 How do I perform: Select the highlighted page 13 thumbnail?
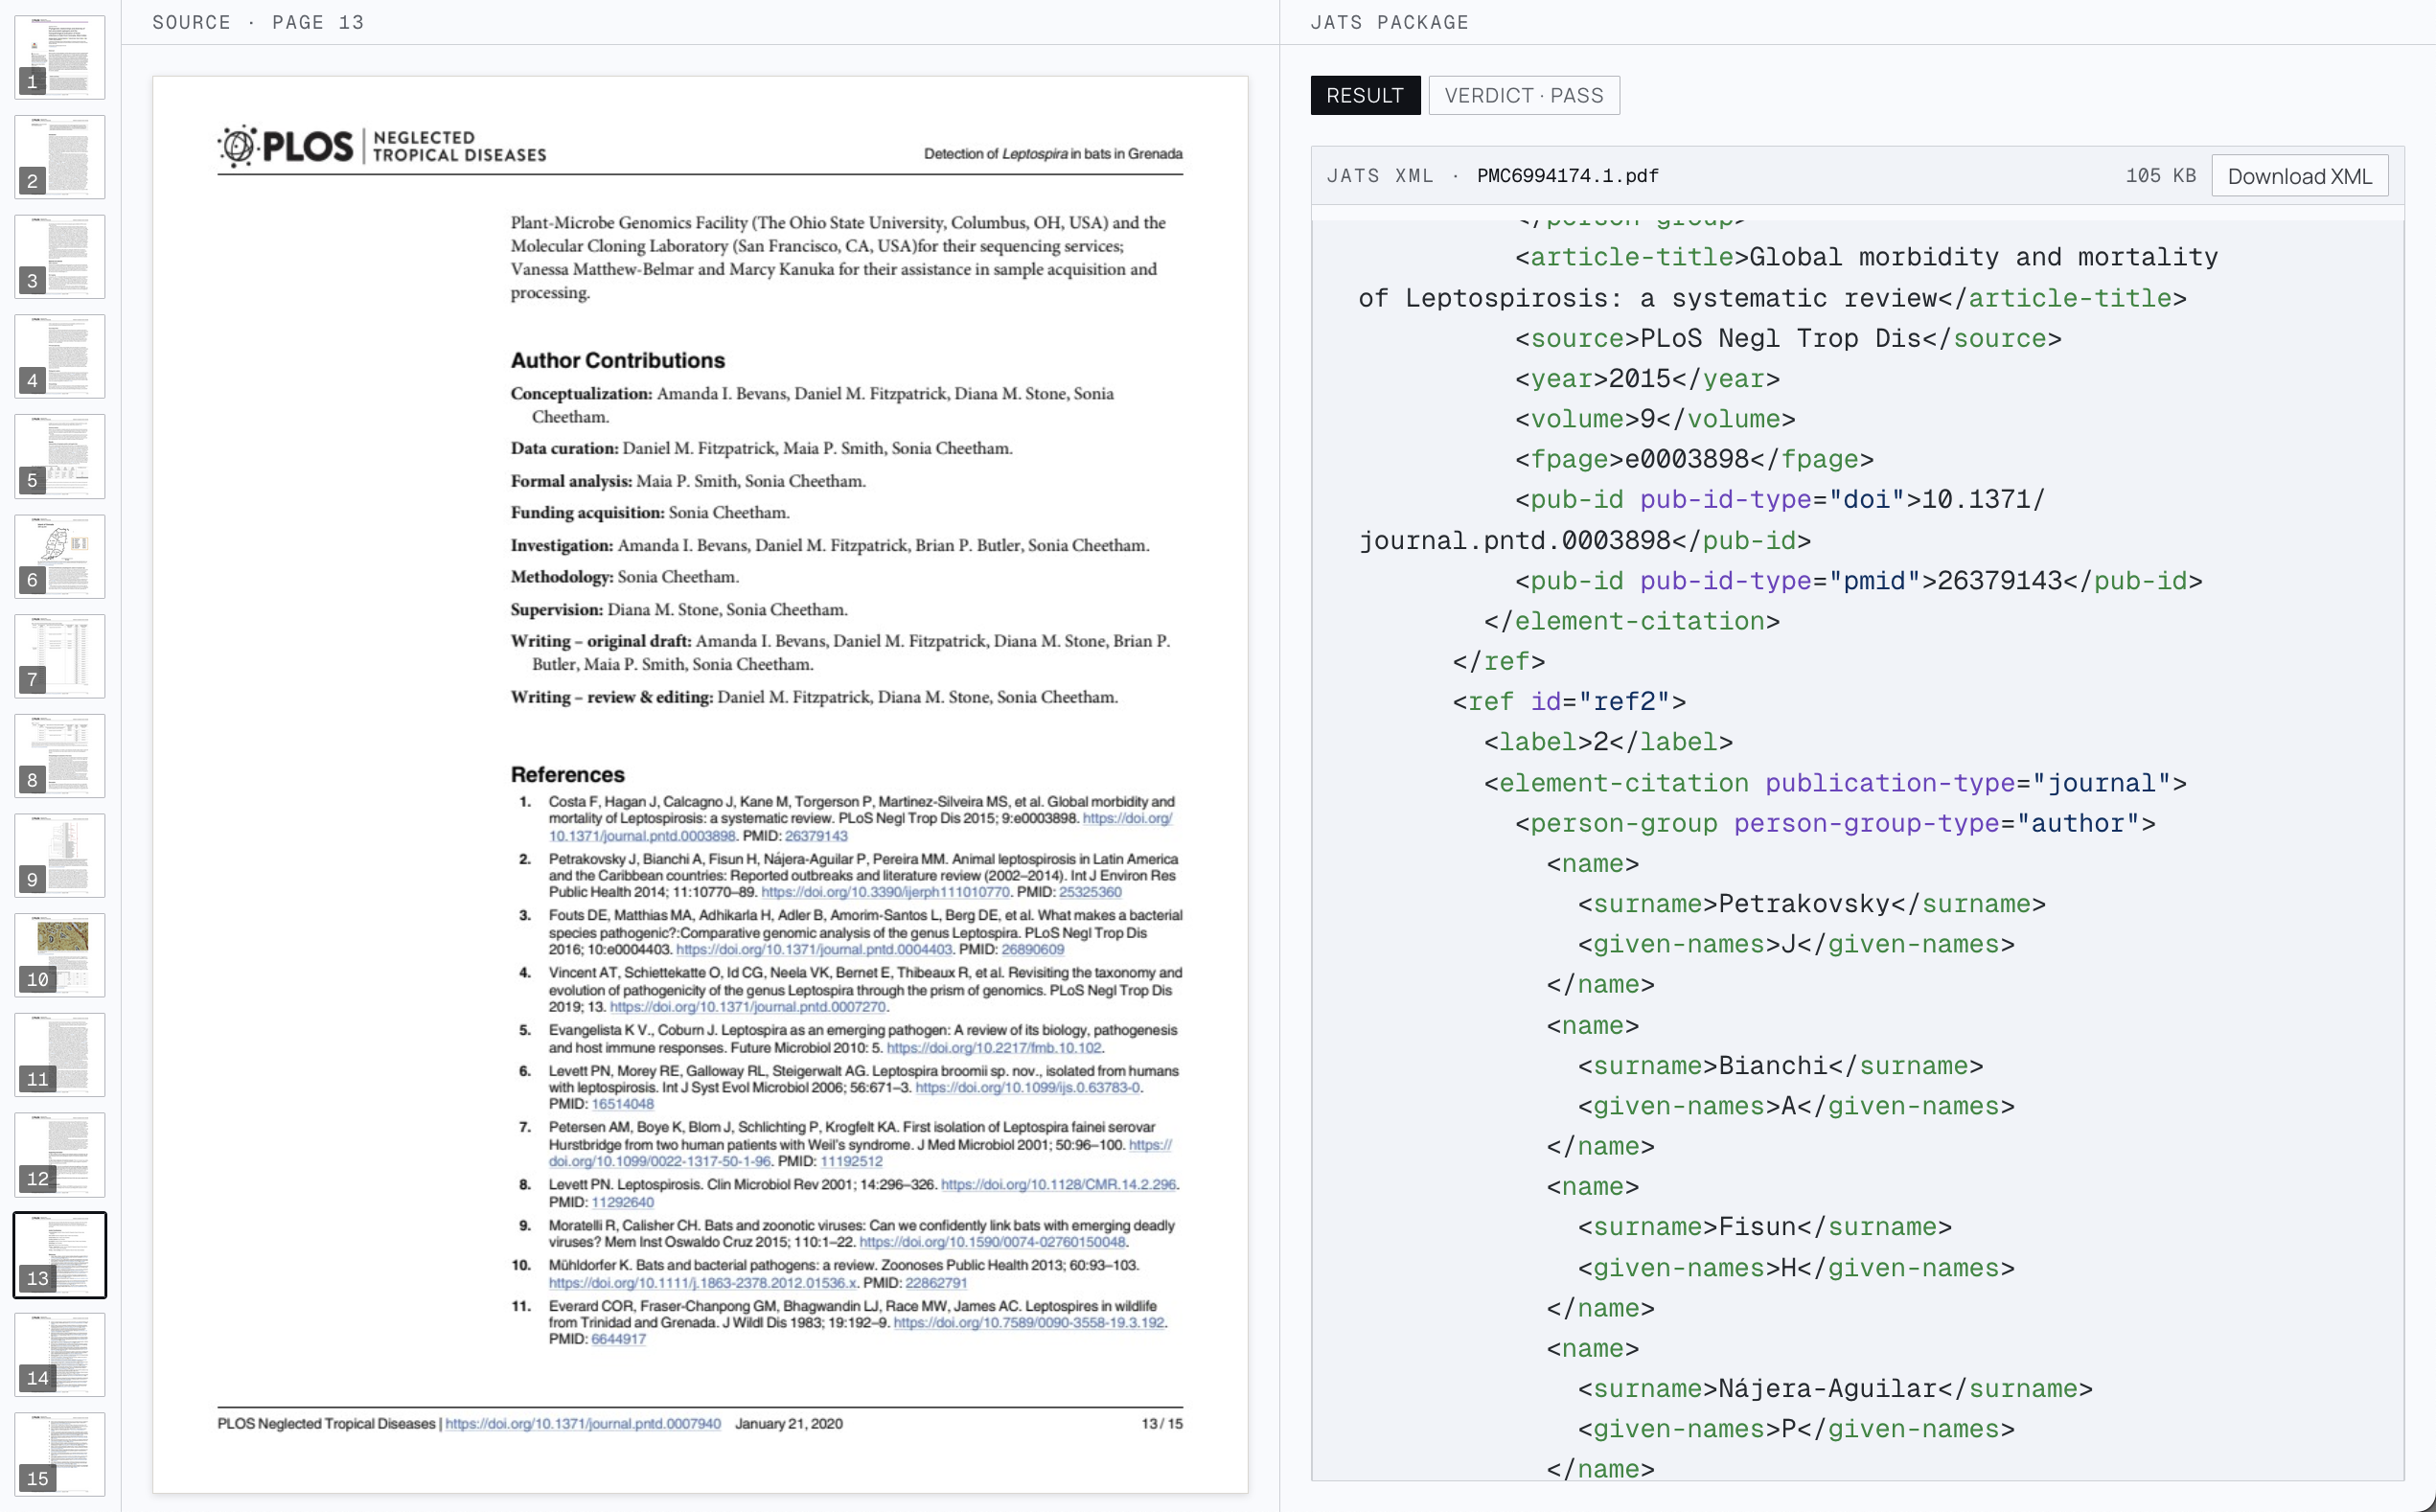click(x=60, y=1255)
